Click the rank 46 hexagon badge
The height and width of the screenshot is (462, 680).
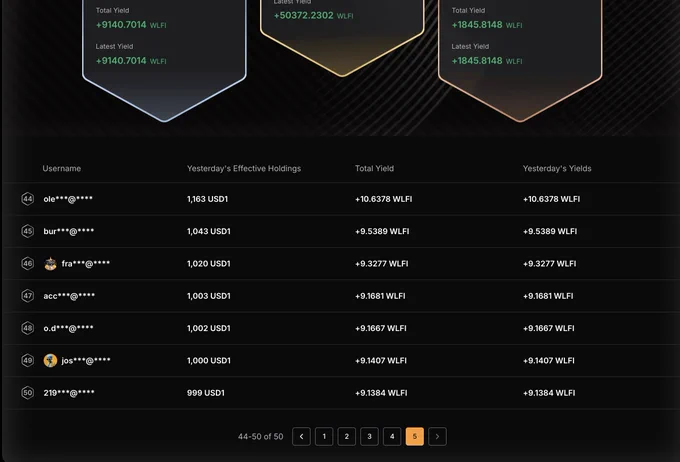27,264
